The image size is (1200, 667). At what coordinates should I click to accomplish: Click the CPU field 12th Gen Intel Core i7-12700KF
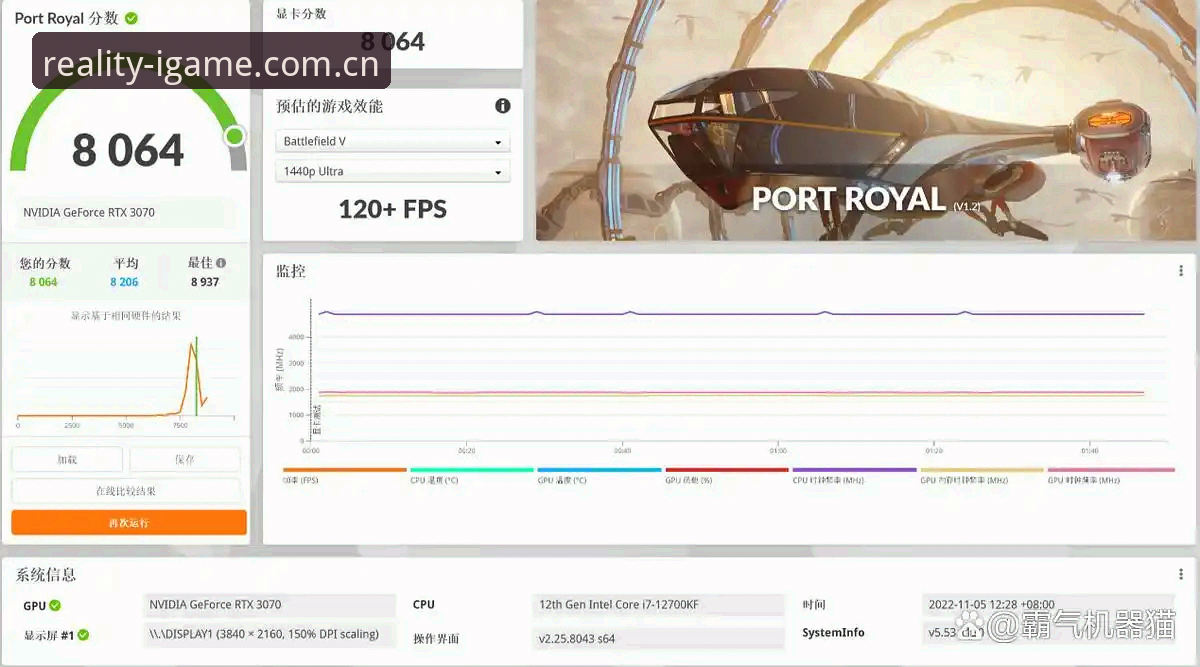[x=659, y=605]
